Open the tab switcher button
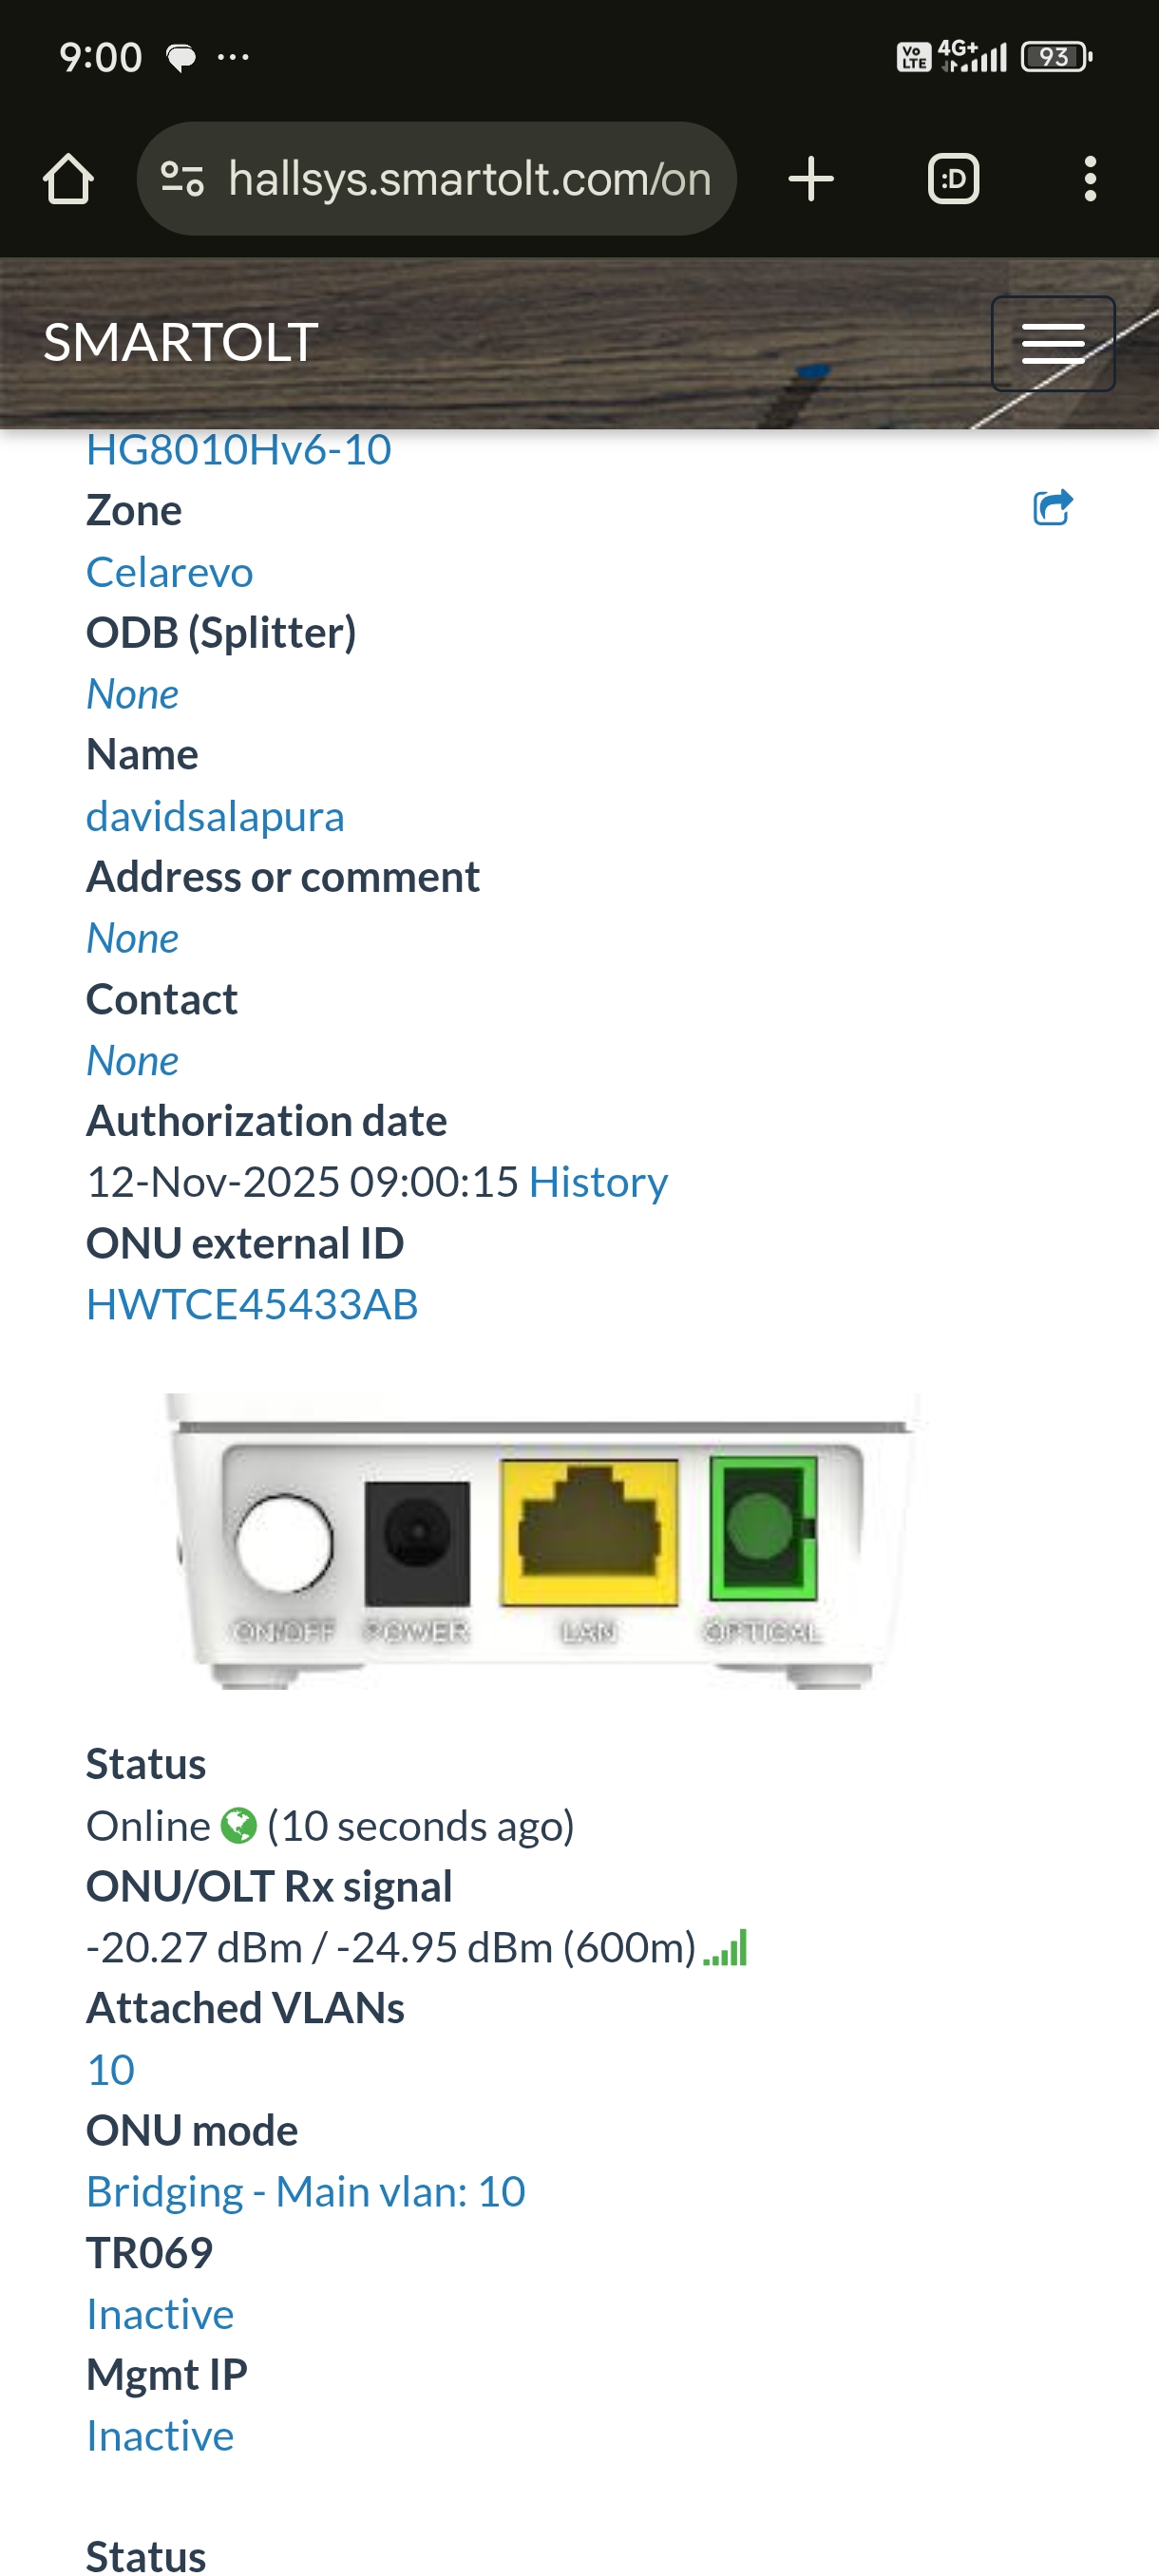The image size is (1159, 2576). pos(953,179)
